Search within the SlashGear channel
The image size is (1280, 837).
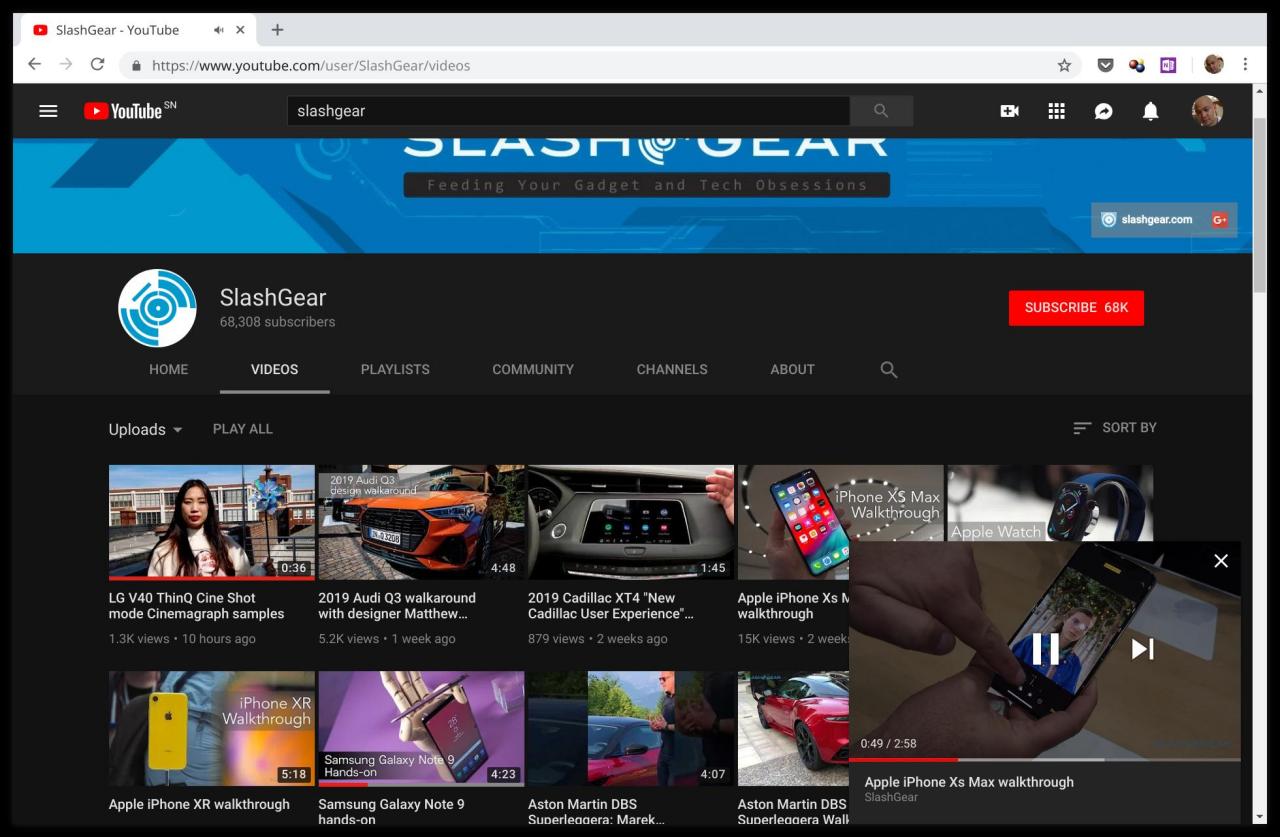(888, 370)
